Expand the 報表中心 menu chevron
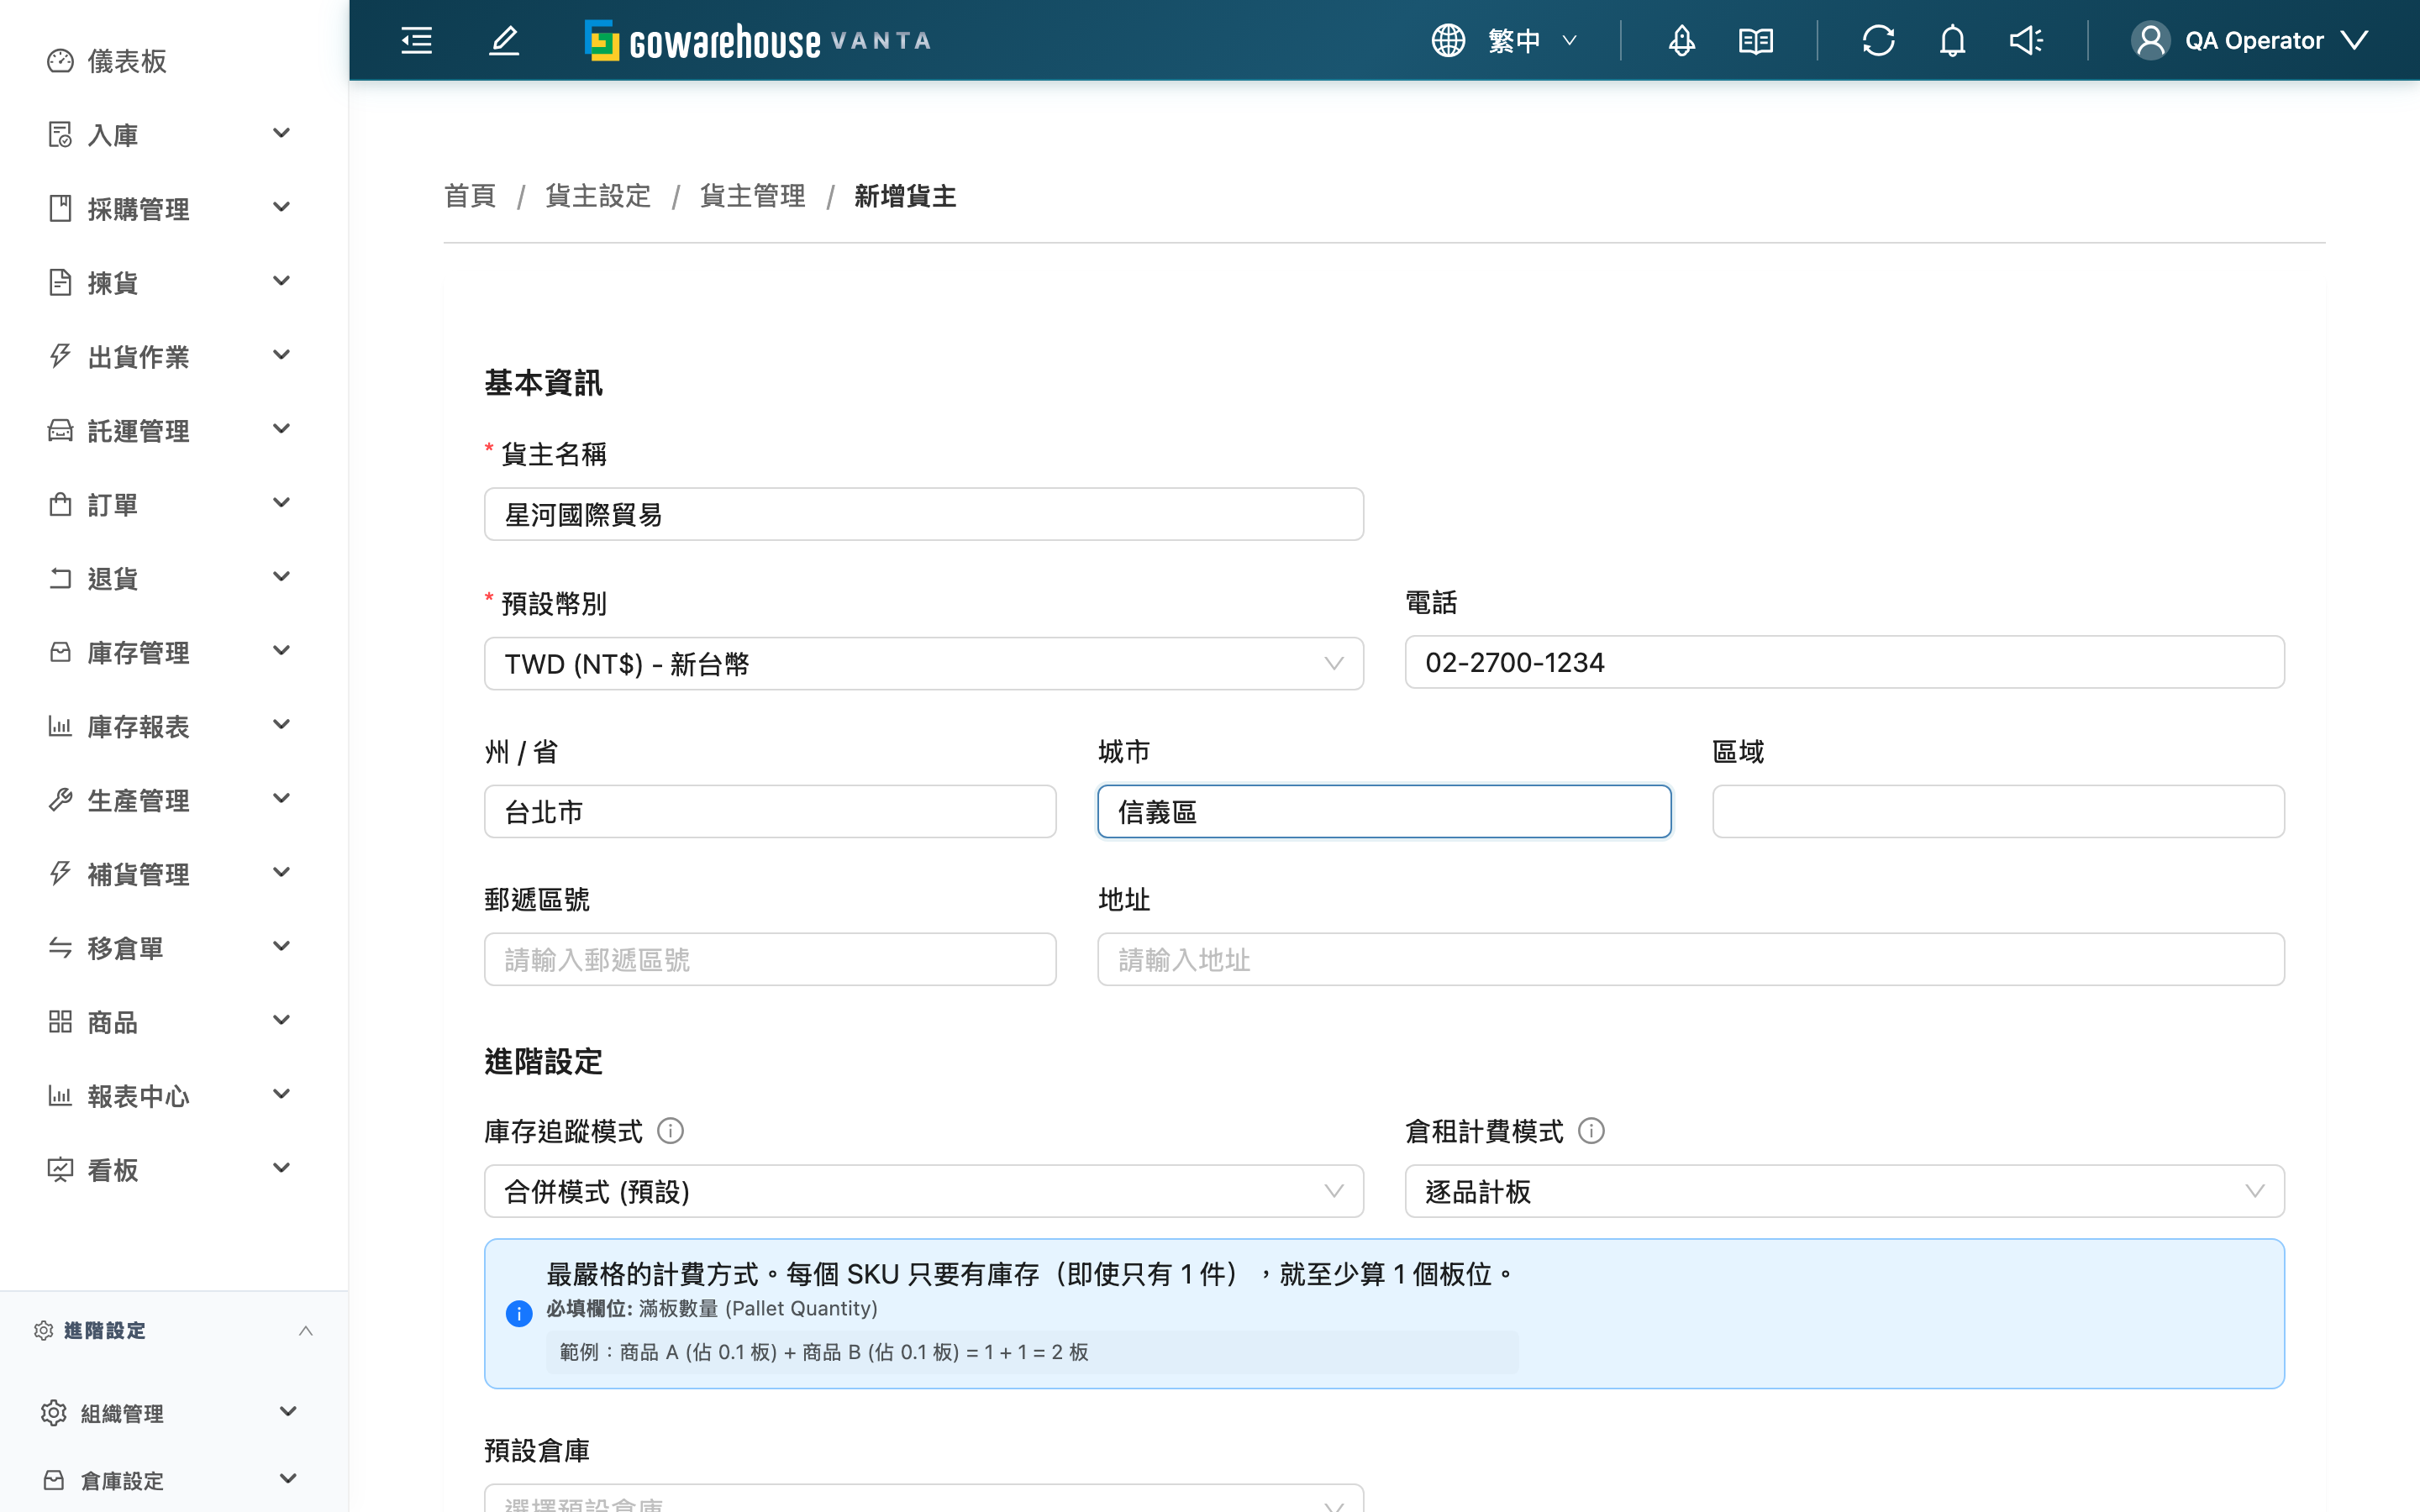Viewport: 2420px width, 1512px height. (x=282, y=1094)
